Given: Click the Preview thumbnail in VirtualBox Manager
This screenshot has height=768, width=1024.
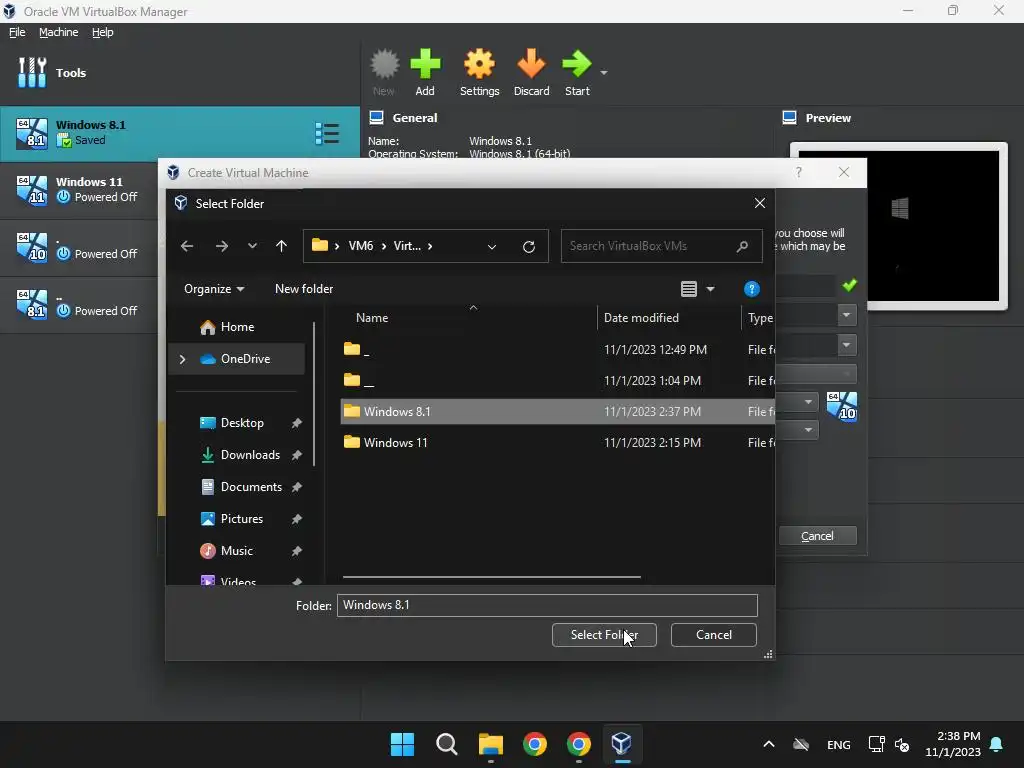Looking at the screenshot, I should click(x=899, y=226).
